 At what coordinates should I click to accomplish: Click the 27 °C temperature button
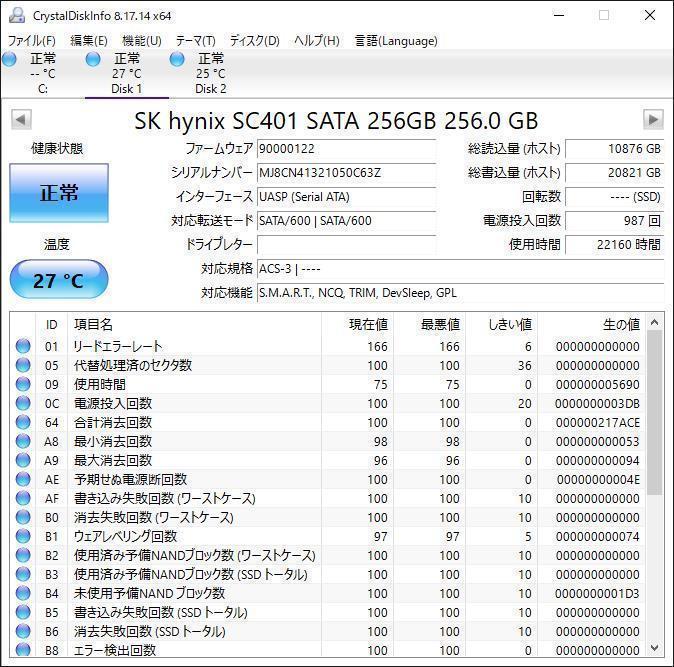tap(59, 279)
